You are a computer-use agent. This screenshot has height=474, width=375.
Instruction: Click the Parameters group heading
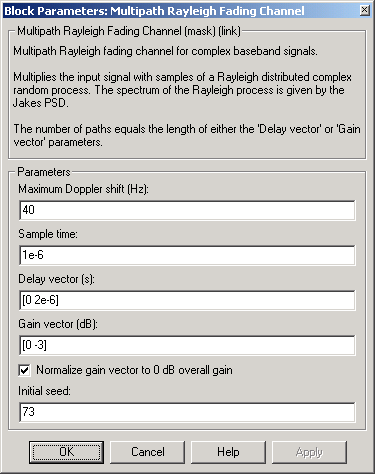coord(44,172)
